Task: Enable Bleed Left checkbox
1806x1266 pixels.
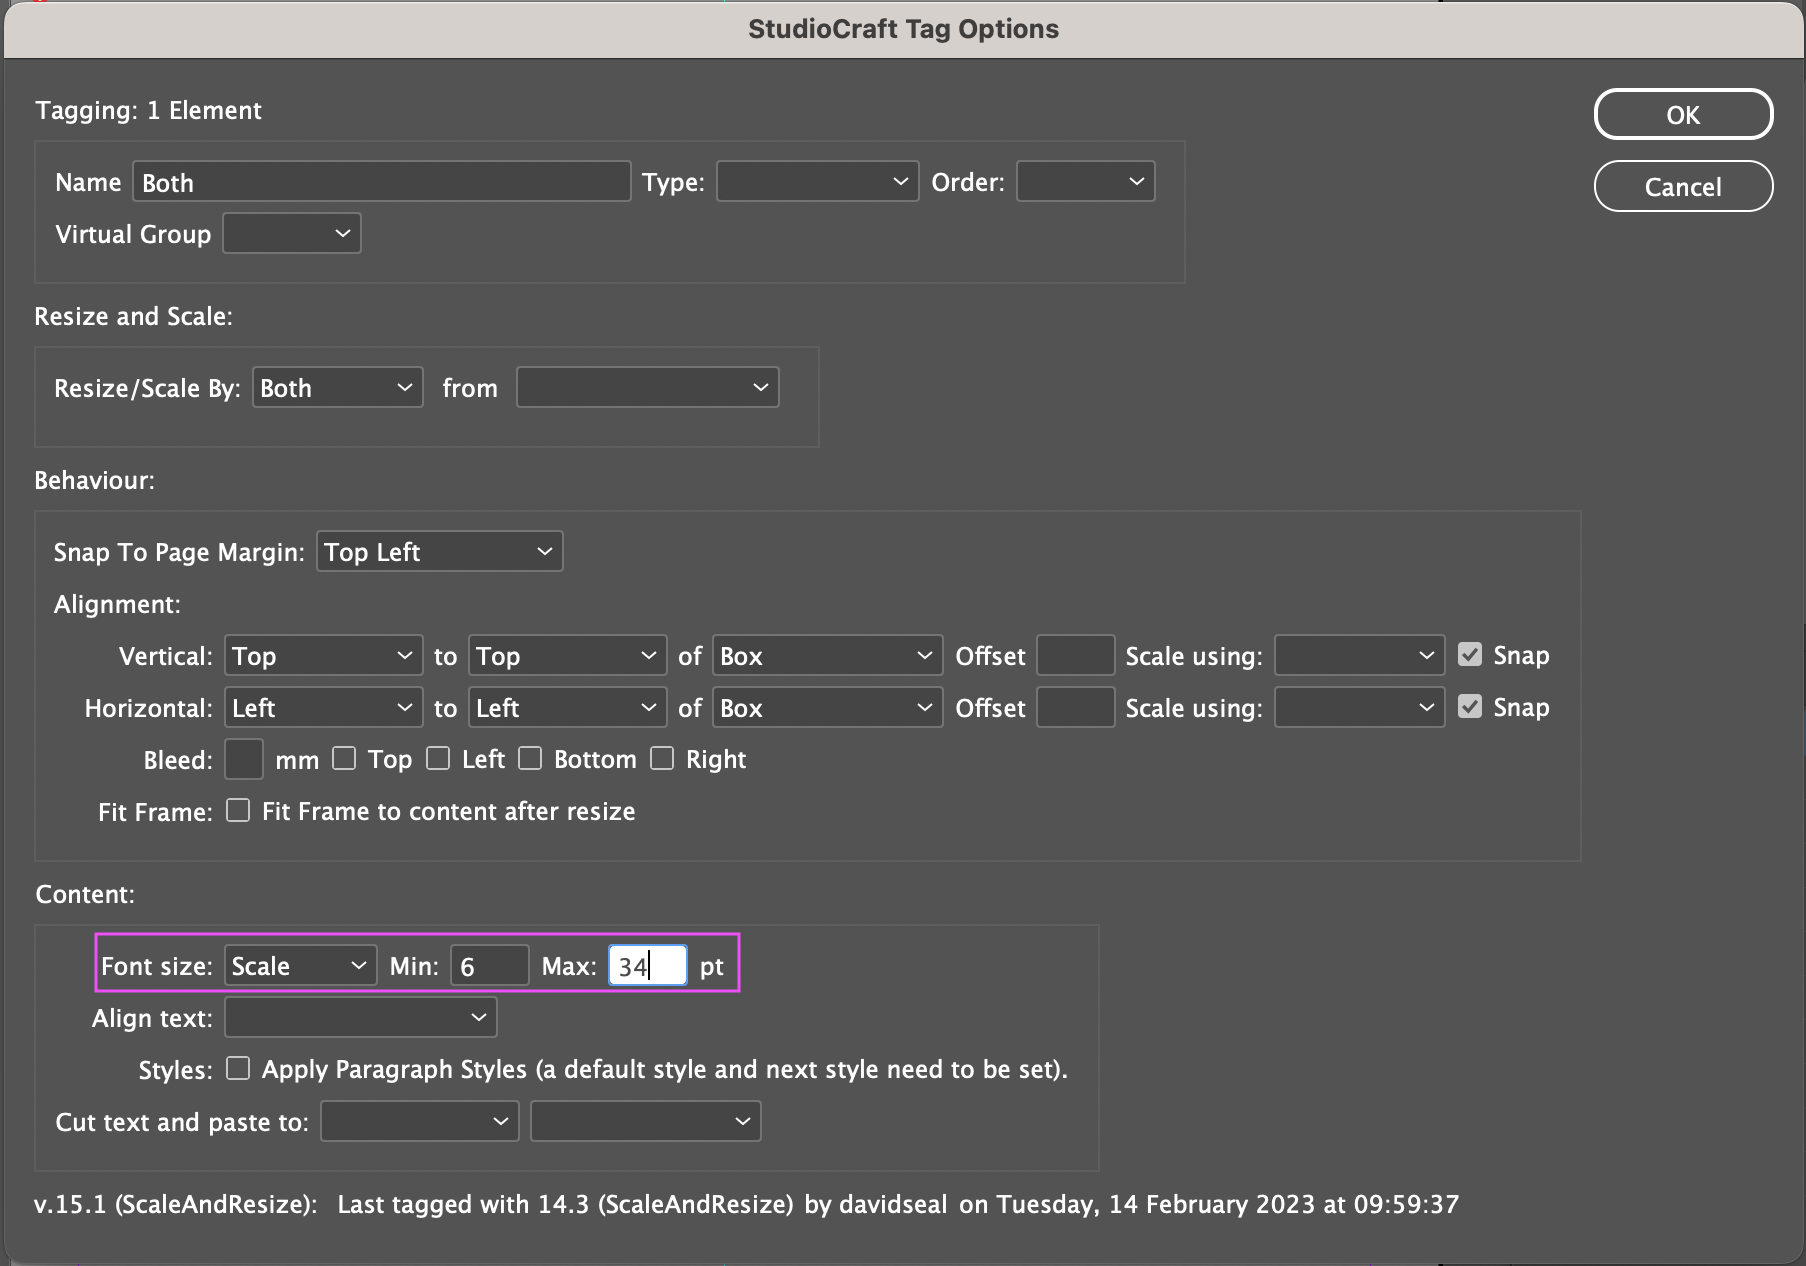Action: tap(438, 759)
